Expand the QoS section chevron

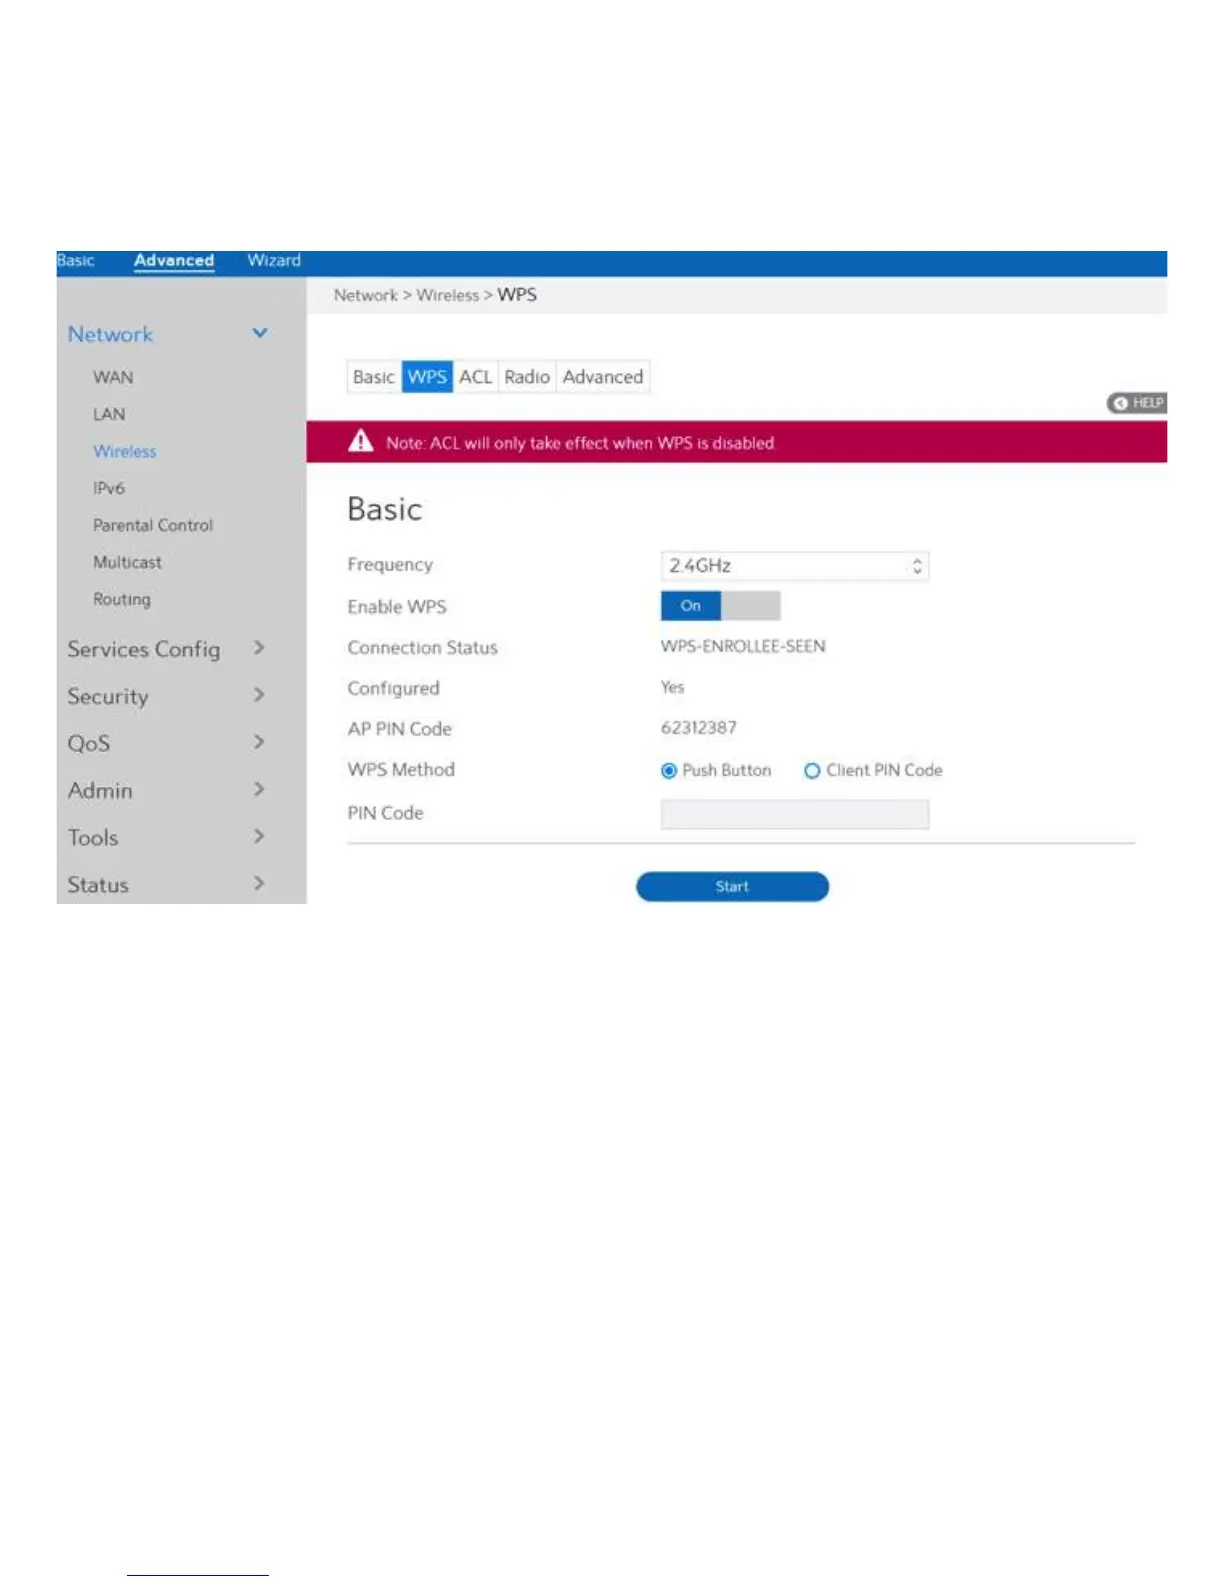pyautogui.click(x=259, y=742)
